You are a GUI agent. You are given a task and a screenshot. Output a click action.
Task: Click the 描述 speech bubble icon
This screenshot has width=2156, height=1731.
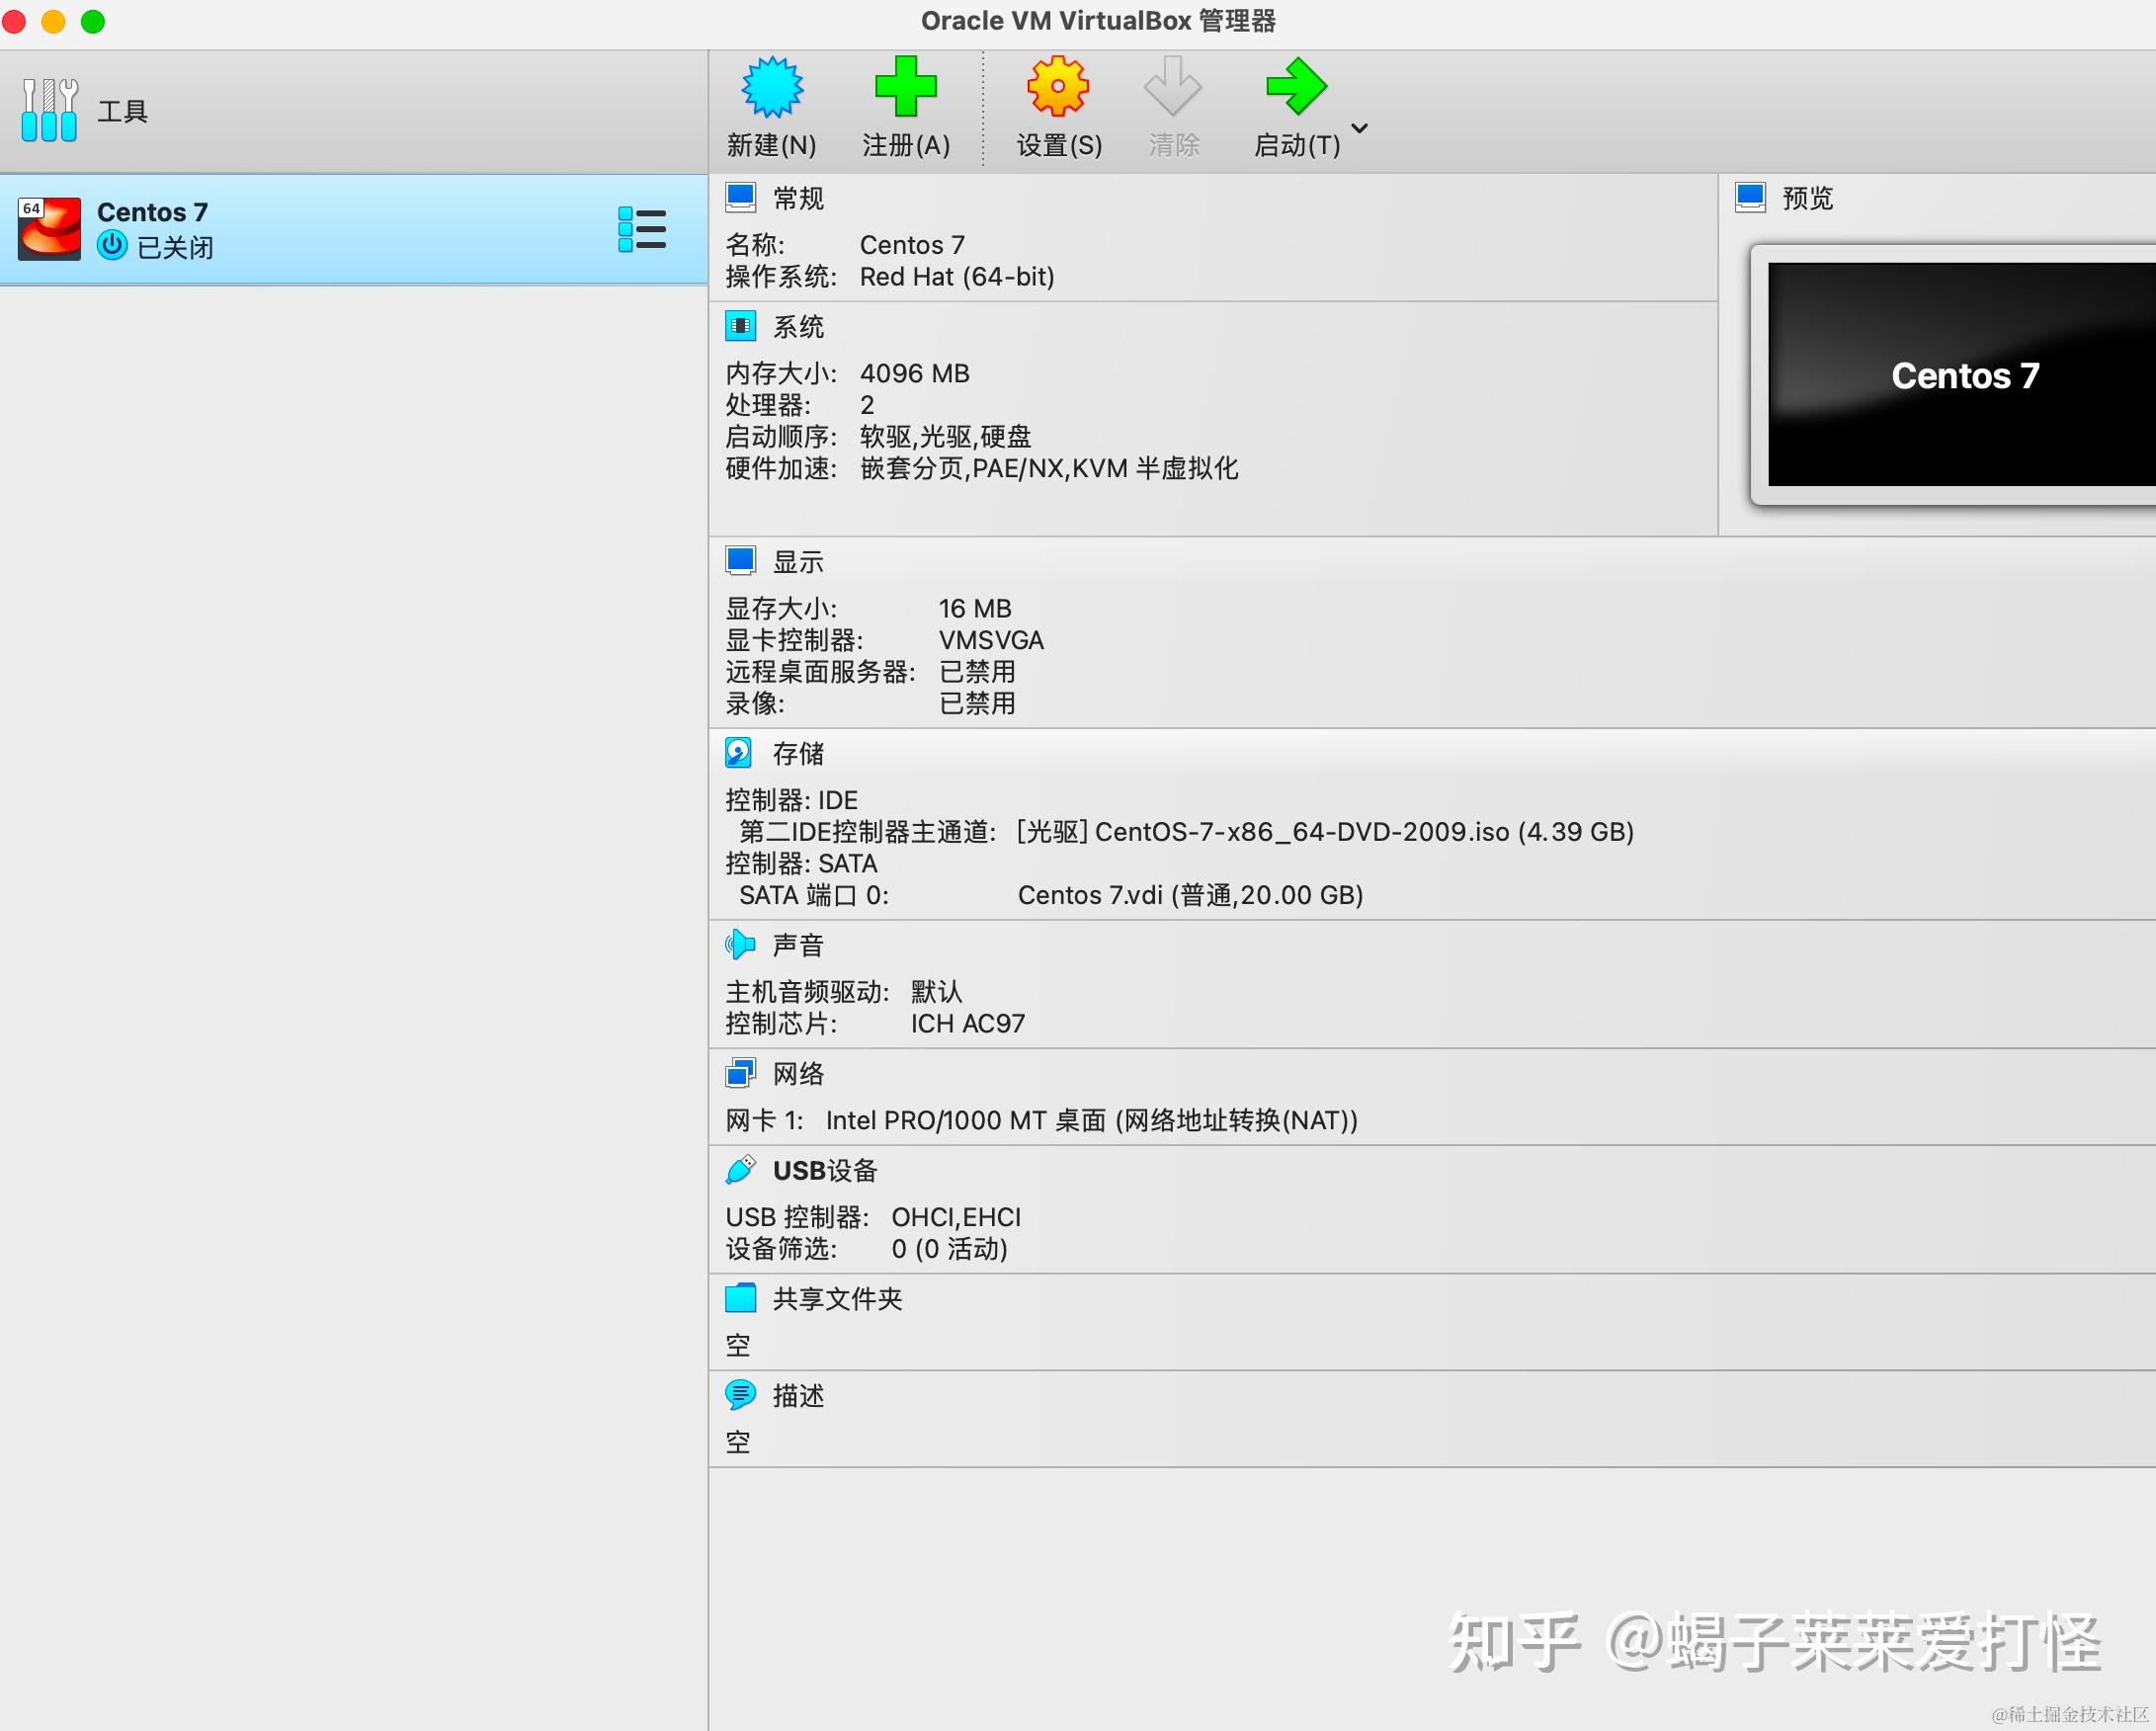[x=739, y=1394]
